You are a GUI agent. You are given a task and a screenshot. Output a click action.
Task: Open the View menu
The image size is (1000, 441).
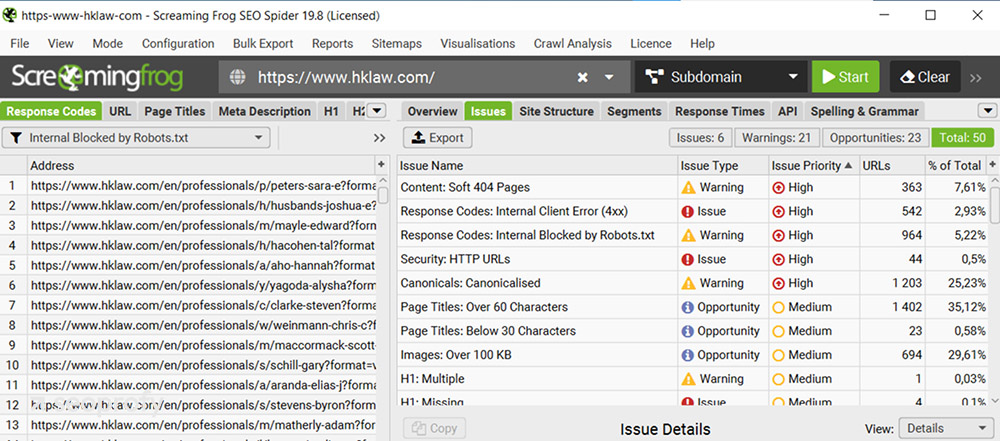coord(61,43)
